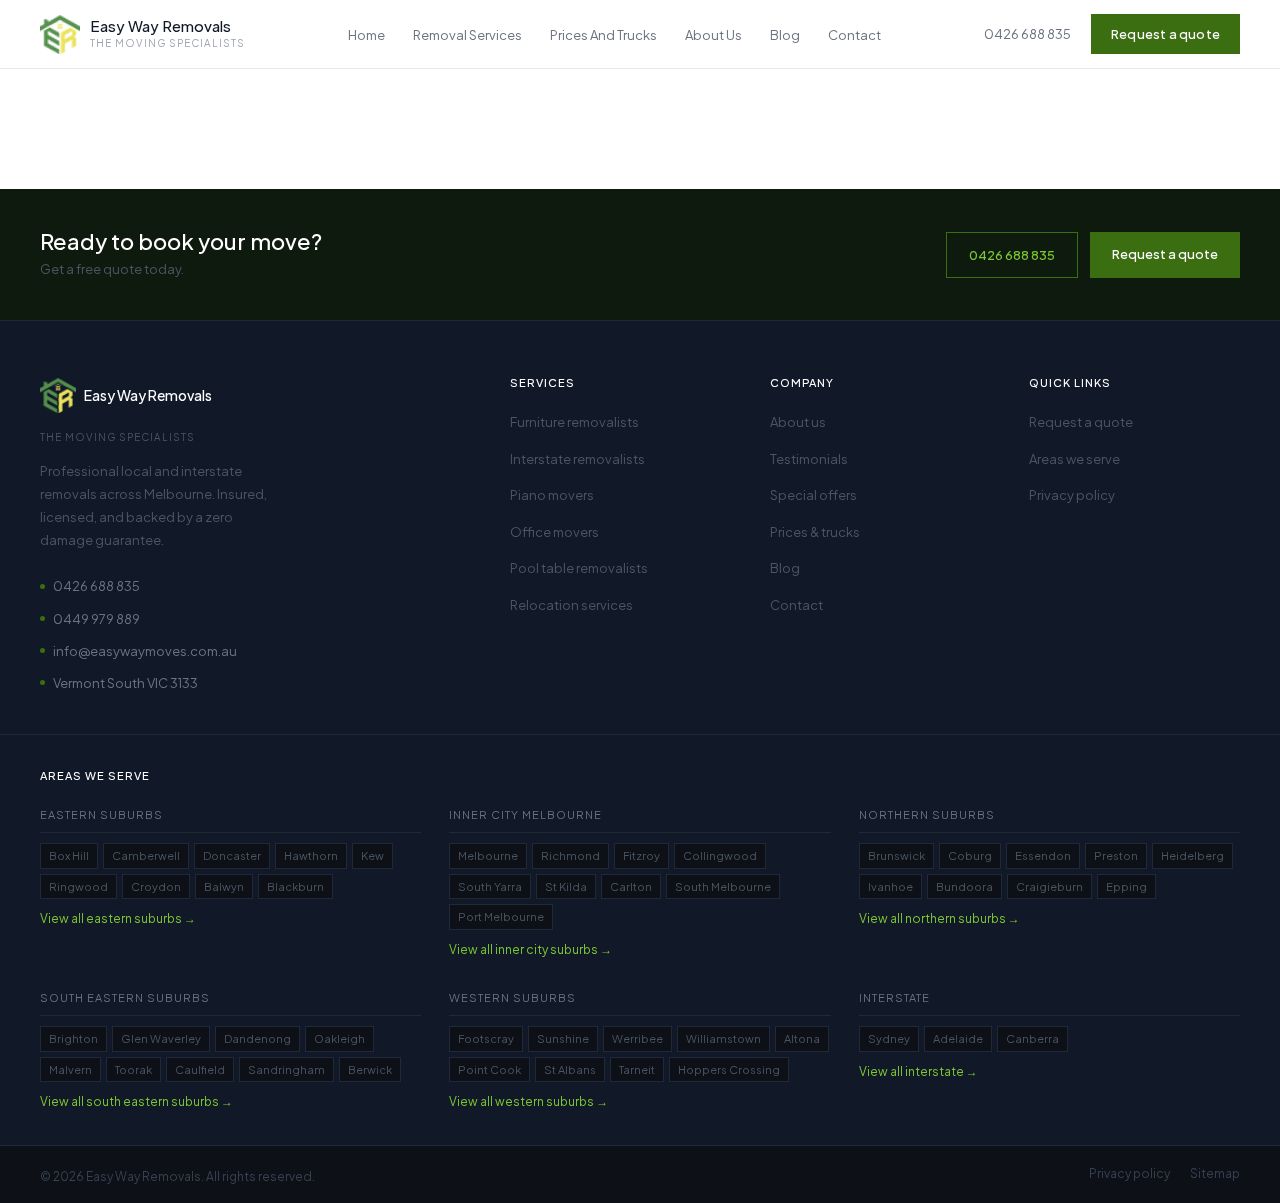
Task: Open the Home menu item
Action: 366,35
